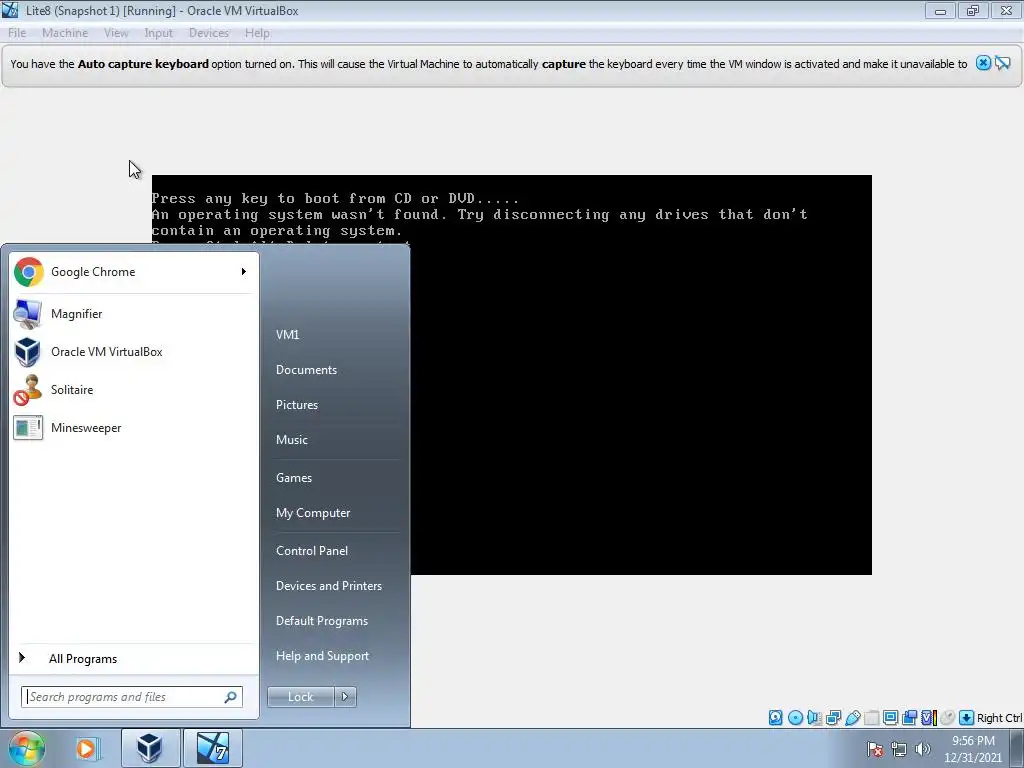Image resolution: width=1024 pixels, height=768 pixels.
Task: Open Music from Start menu
Action: pos(291,440)
